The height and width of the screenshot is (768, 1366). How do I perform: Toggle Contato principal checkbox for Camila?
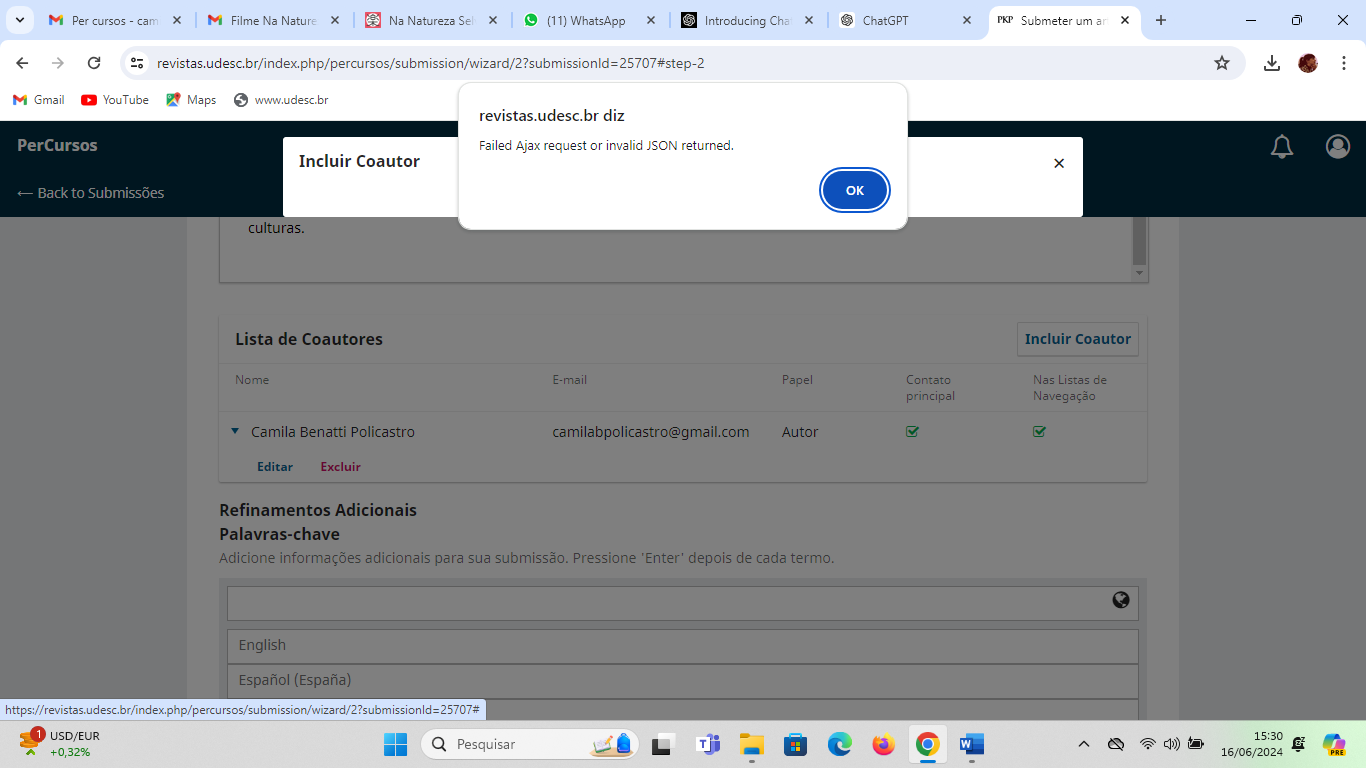[x=912, y=432]
